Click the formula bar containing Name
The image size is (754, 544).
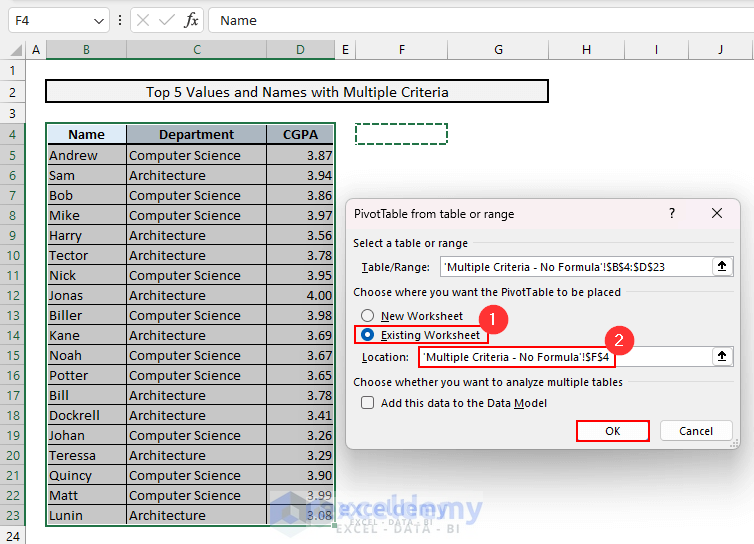click(x=481, y=21)
